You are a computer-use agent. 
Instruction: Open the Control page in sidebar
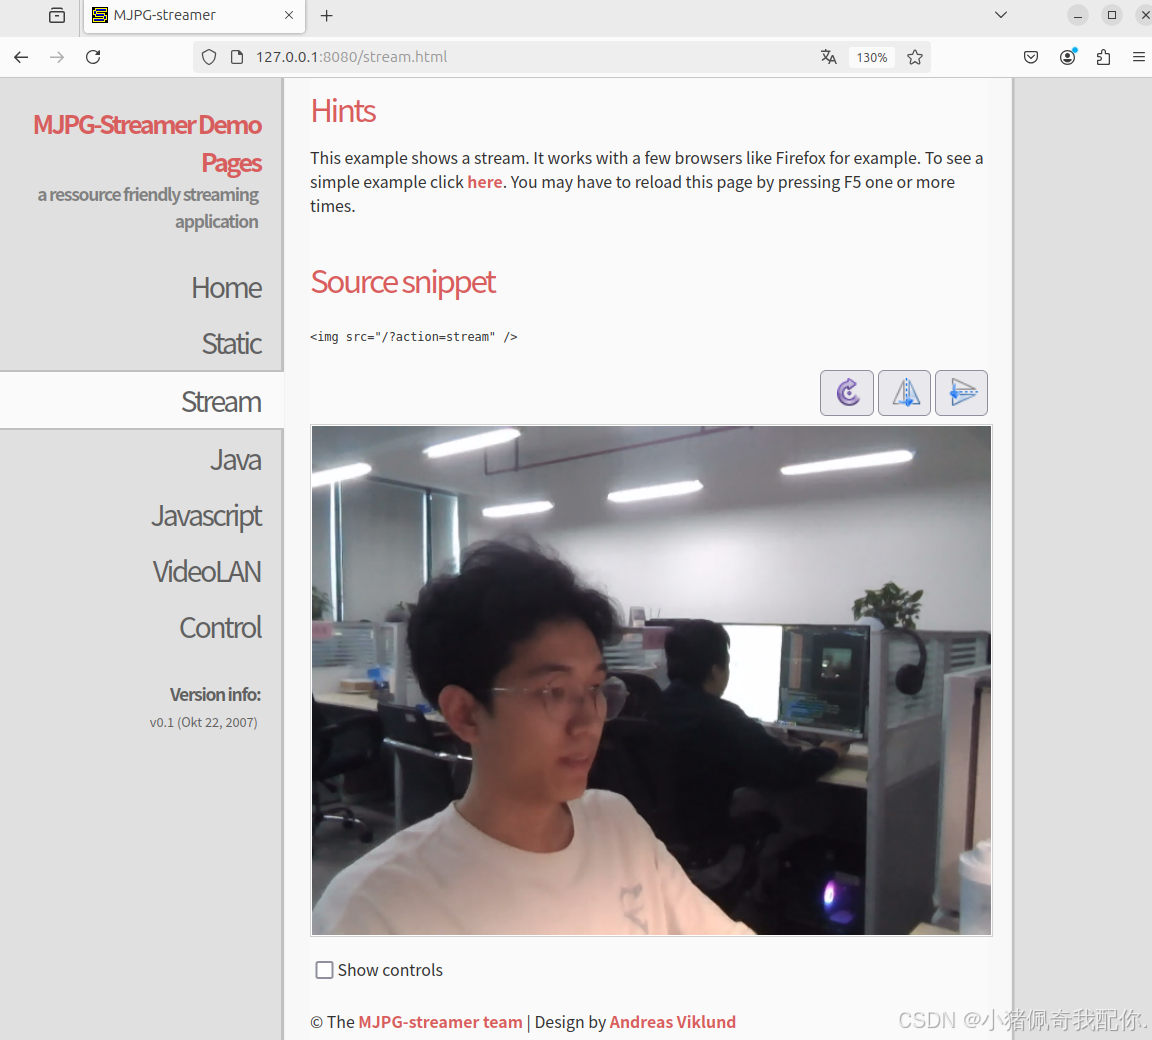click(220, 628)
